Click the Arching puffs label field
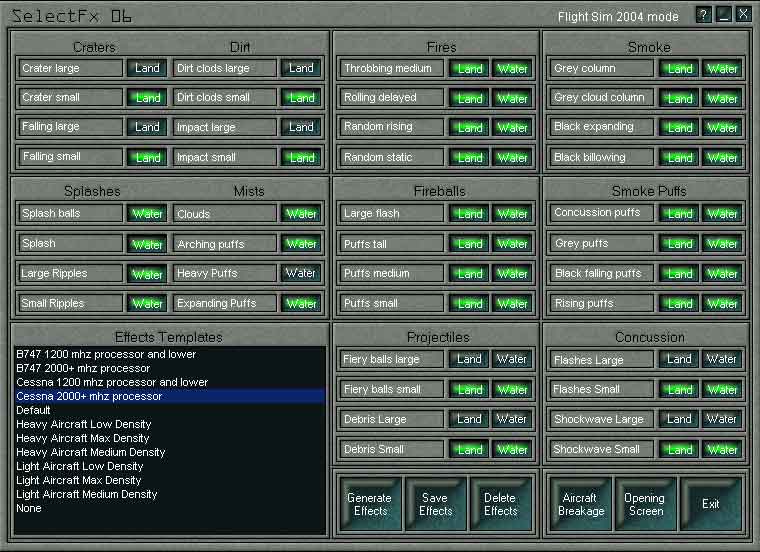760x552 pixels. tap(224, 244)
